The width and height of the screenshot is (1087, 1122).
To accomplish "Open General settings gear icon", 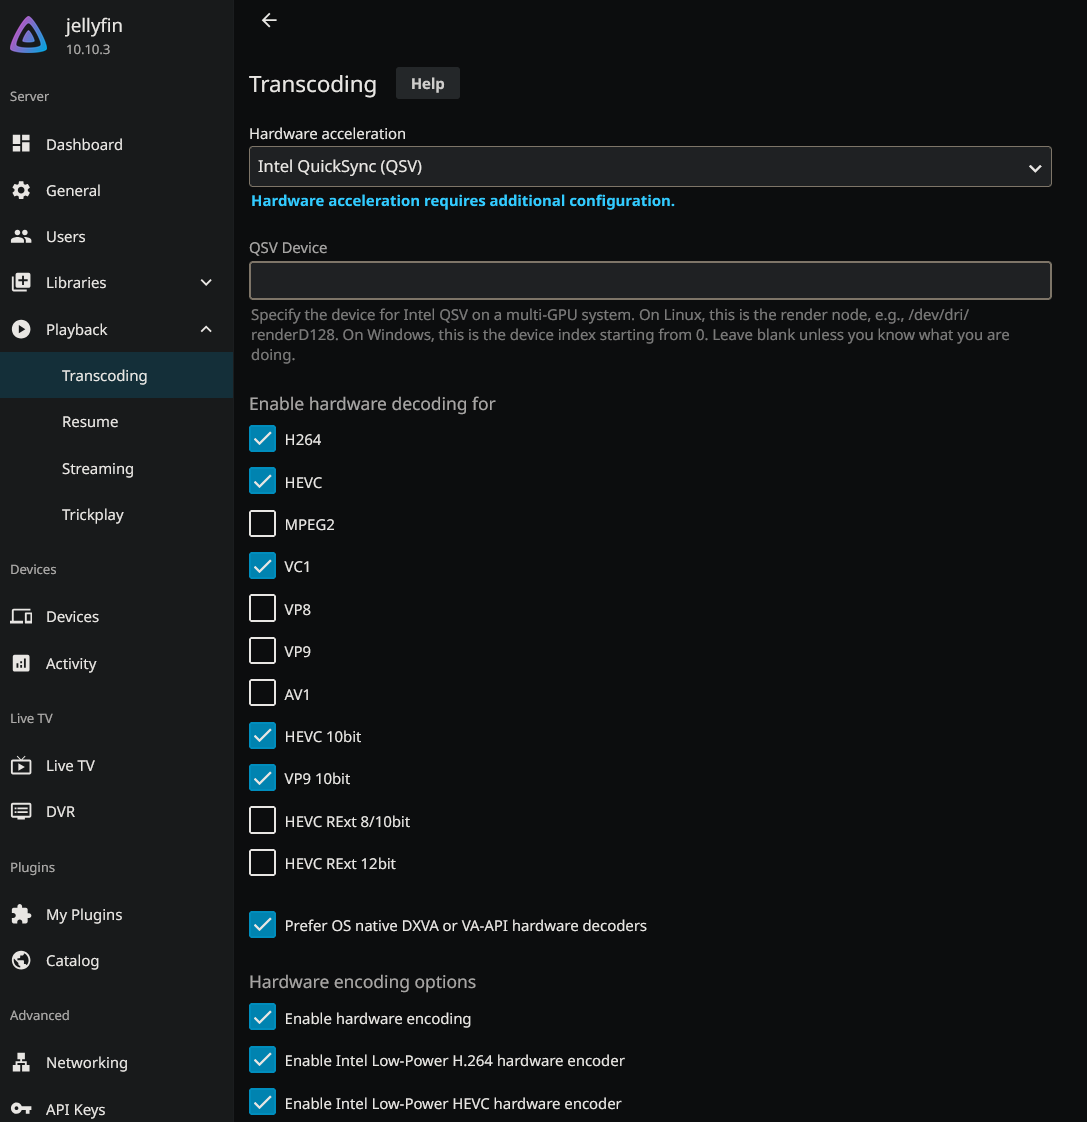I will (x=21, y=190).
